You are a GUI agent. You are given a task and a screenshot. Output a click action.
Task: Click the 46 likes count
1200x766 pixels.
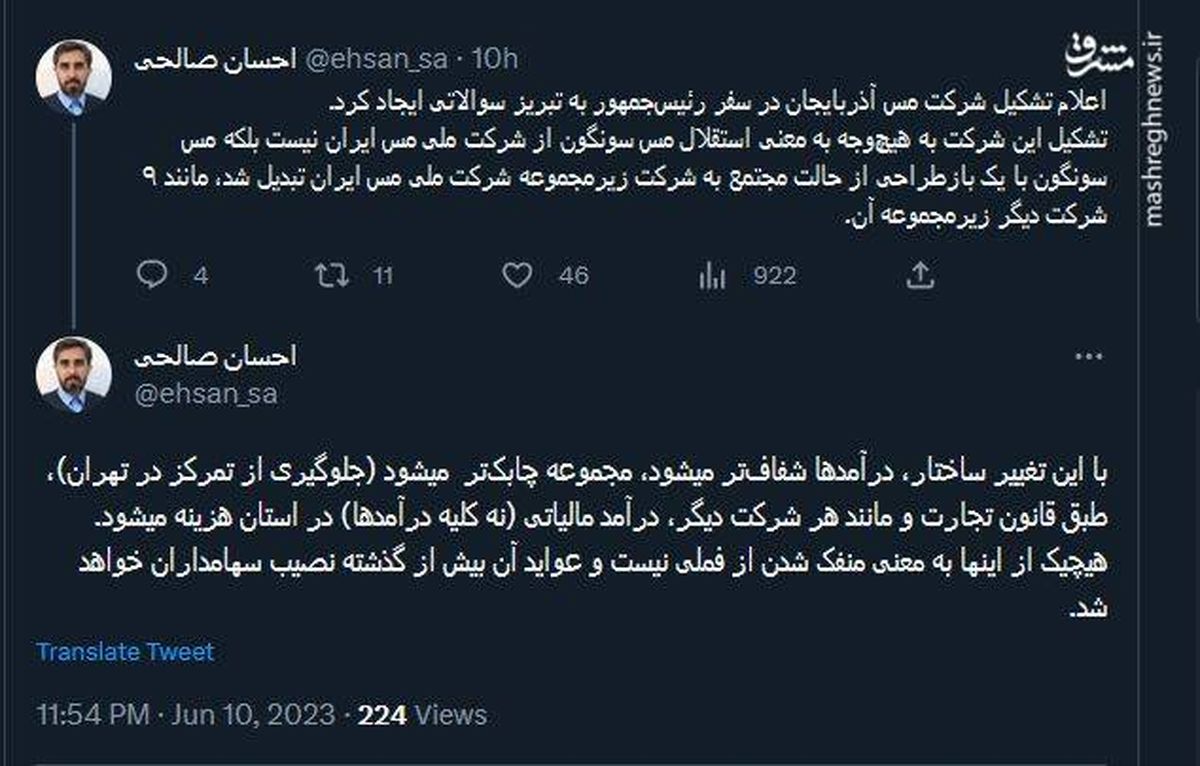pos(574,275)
